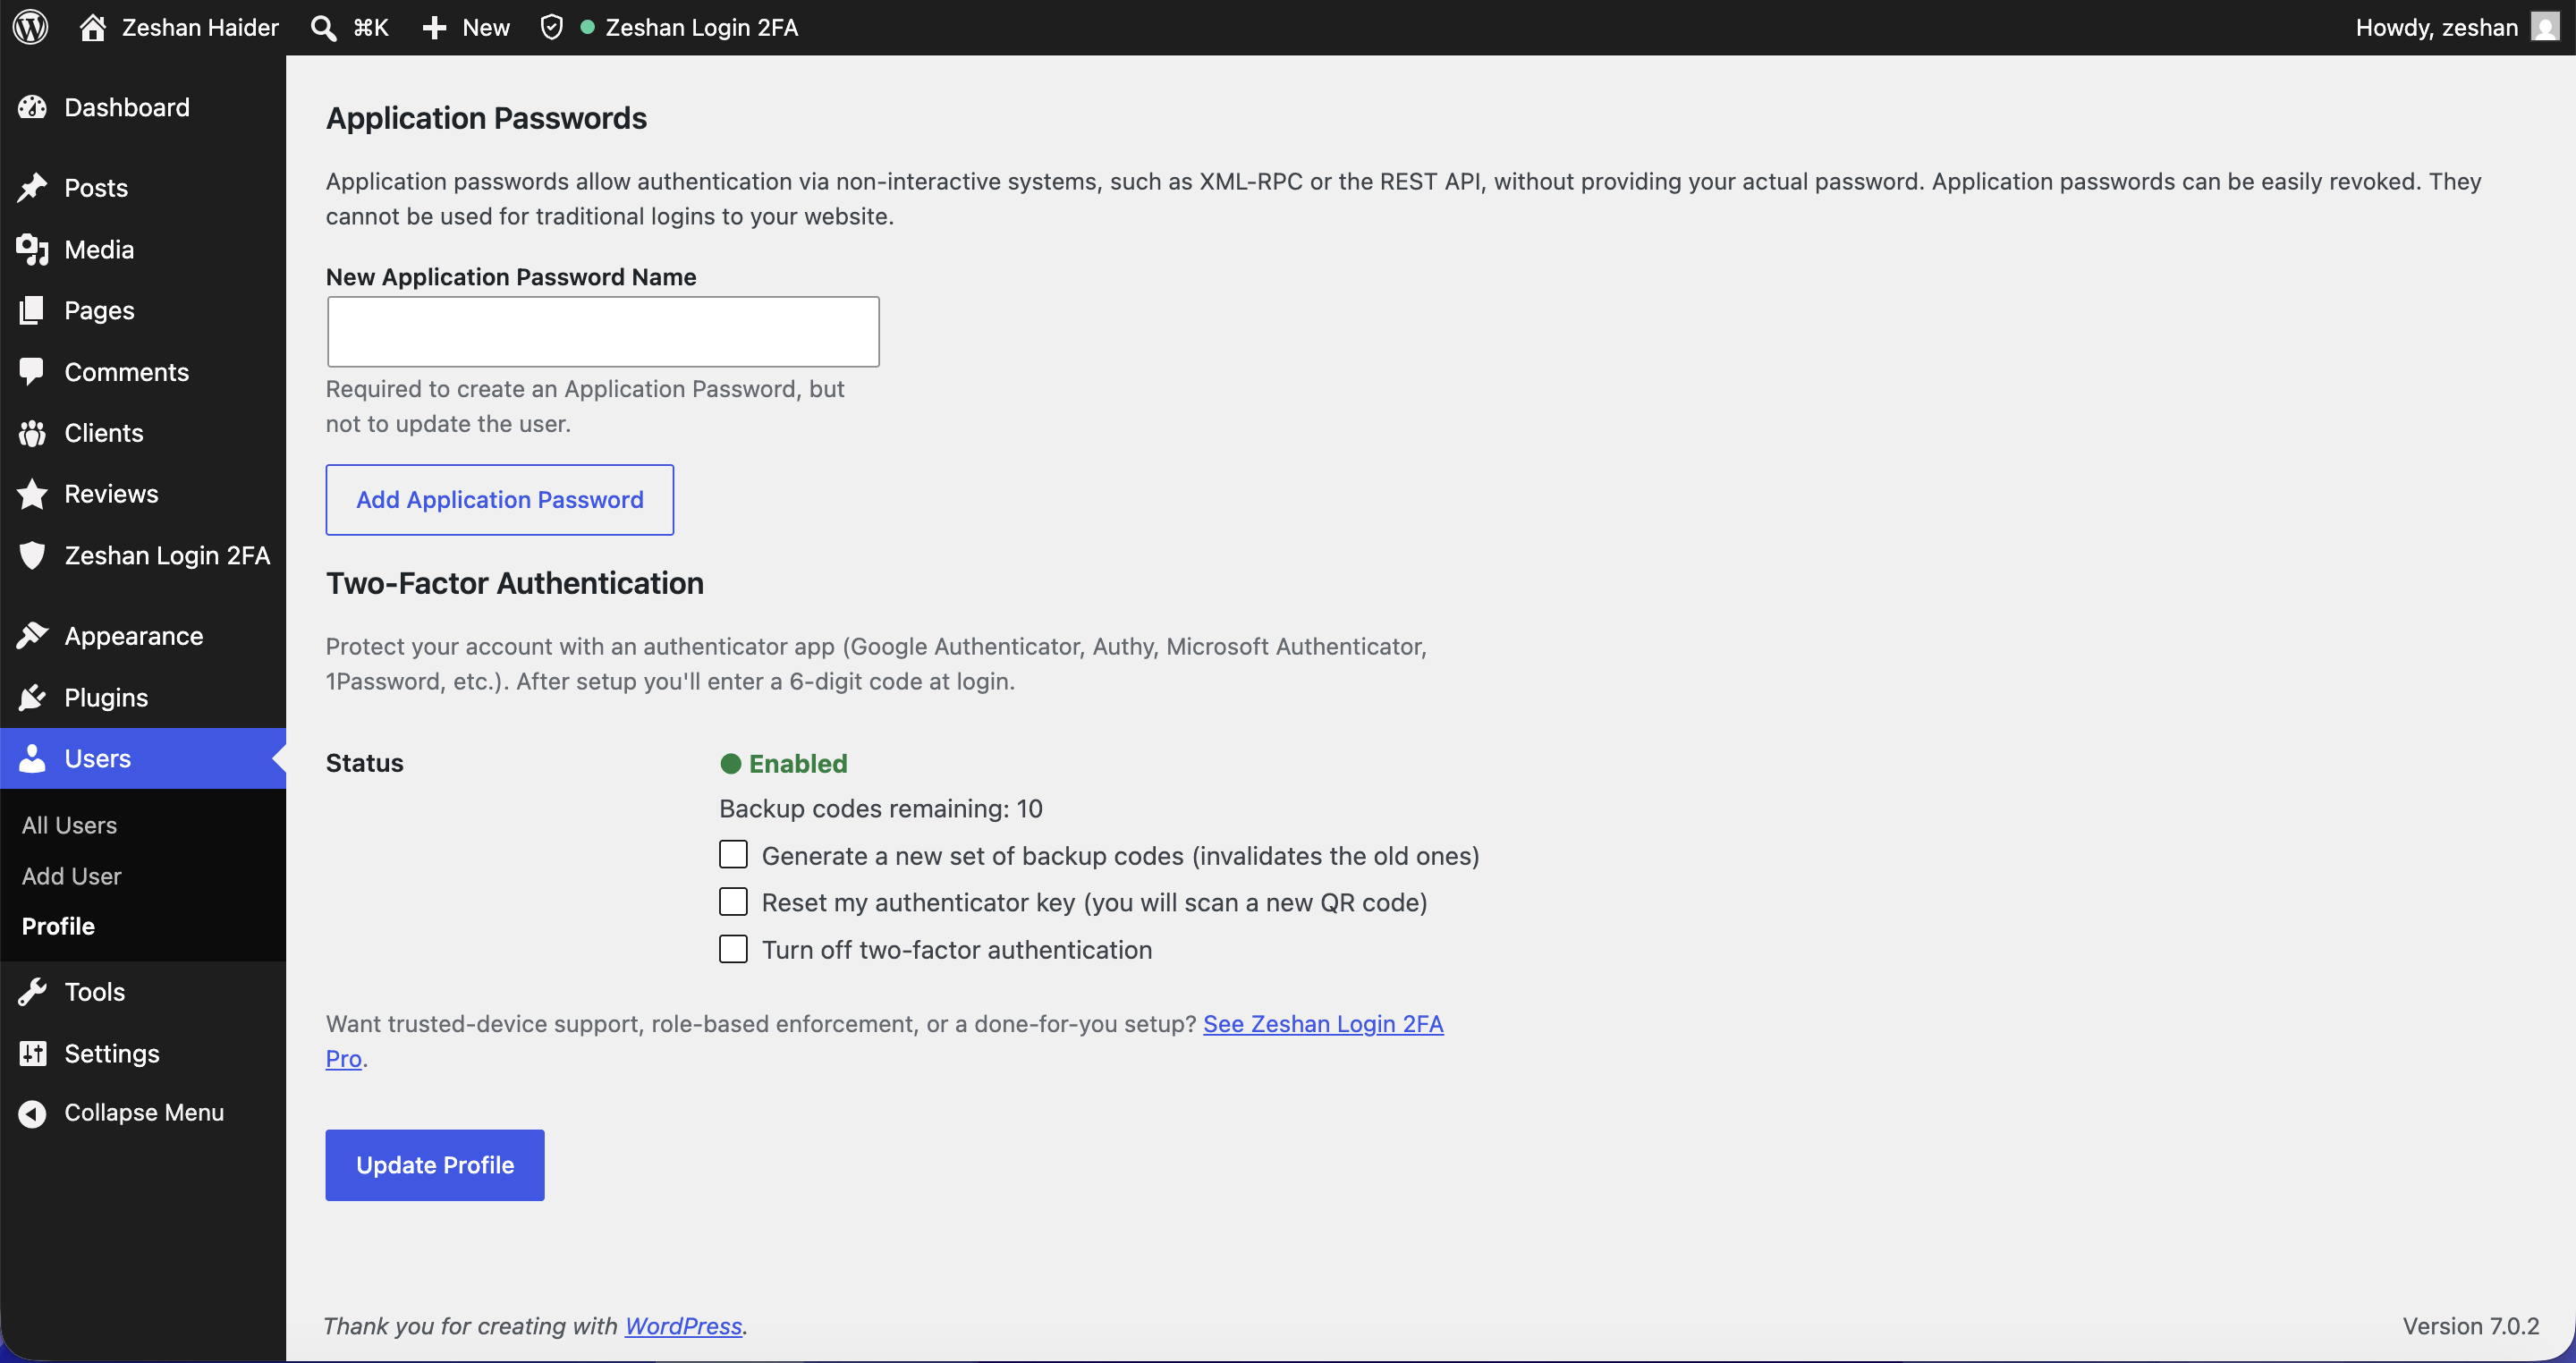Click the Dashboard gauge icon
The image size is (2576, 1363).
32,107
